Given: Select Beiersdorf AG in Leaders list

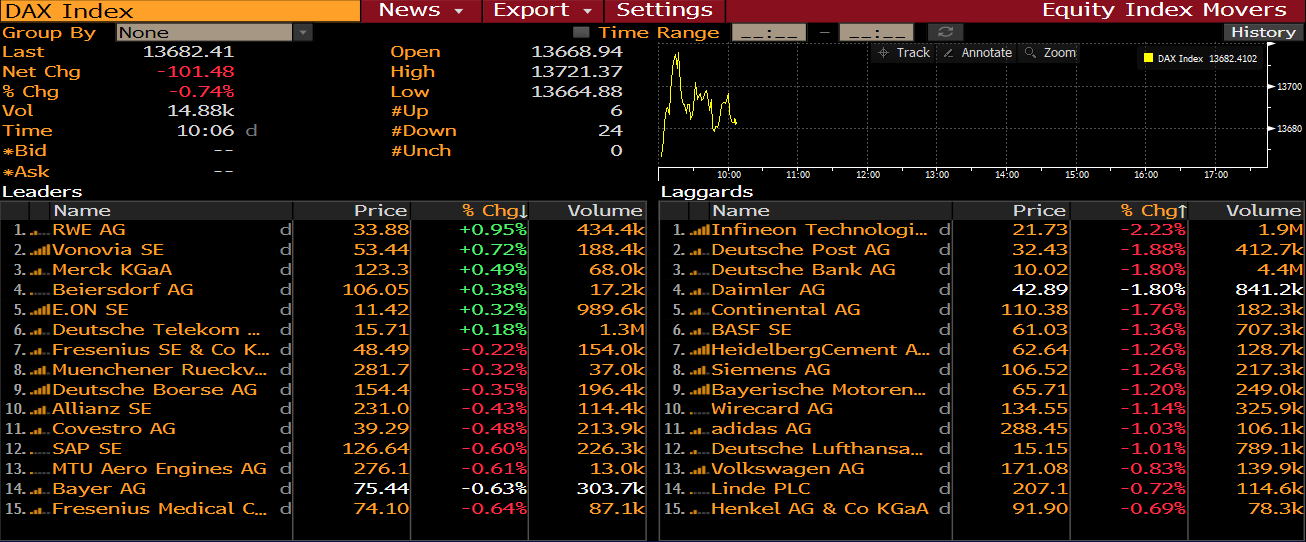Looking at the screenshot, I should click(123, 290).
